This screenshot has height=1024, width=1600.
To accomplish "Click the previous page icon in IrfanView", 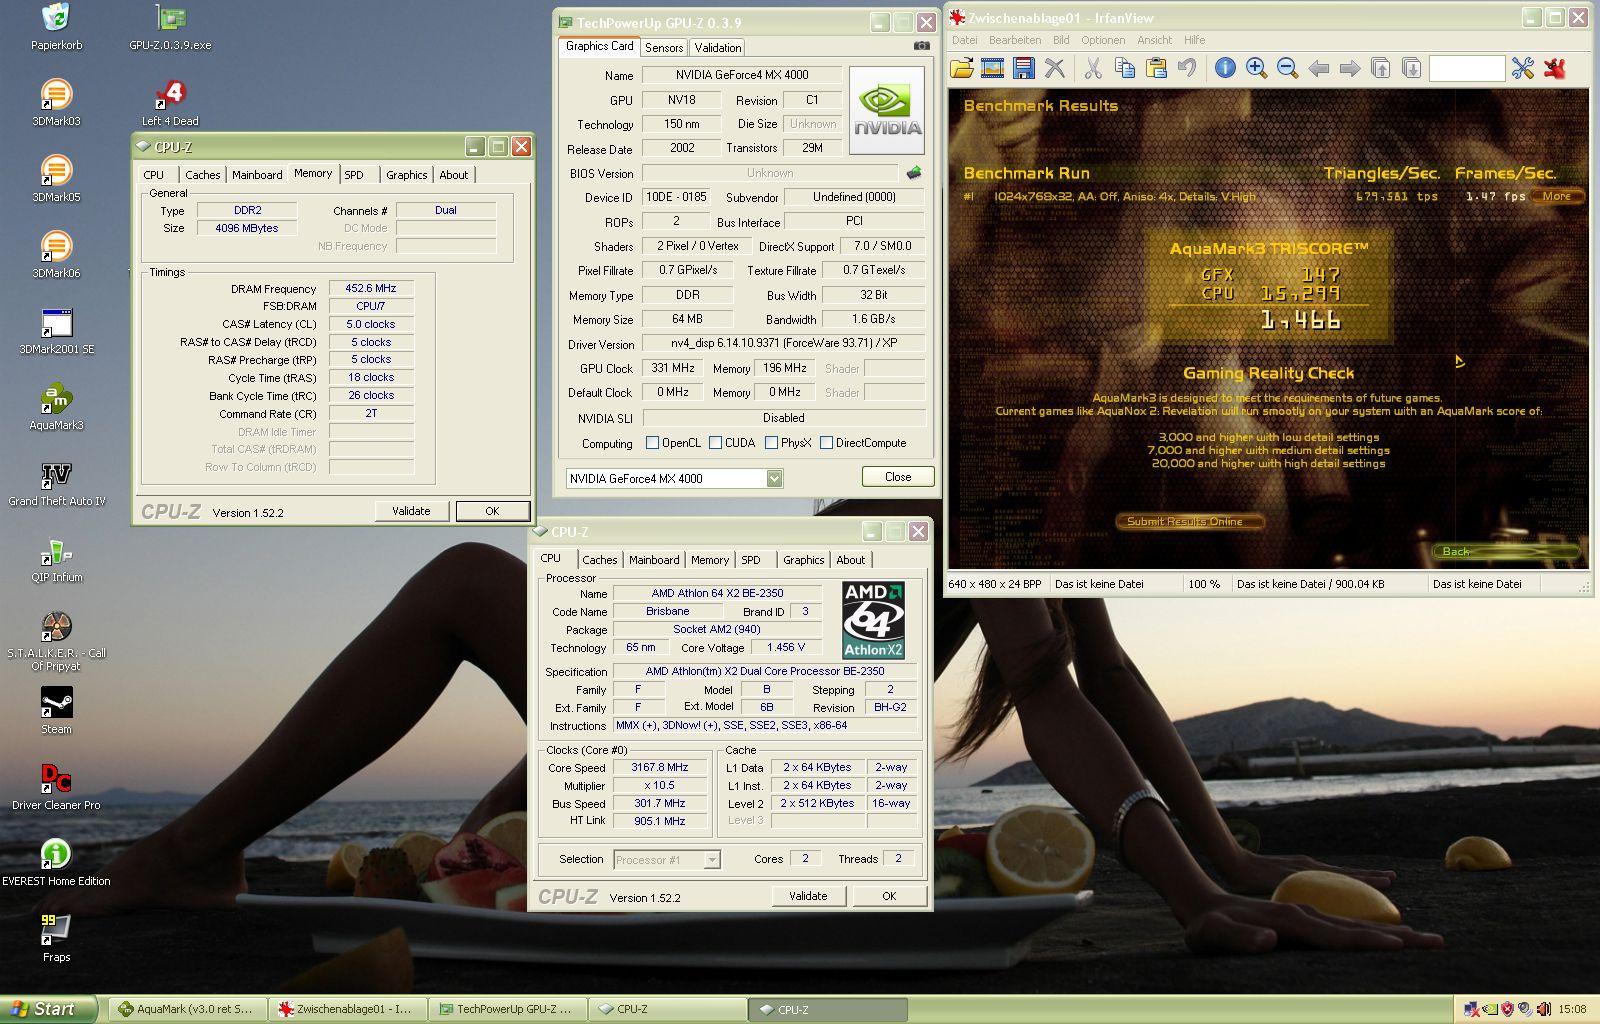I will point(1381,68).
